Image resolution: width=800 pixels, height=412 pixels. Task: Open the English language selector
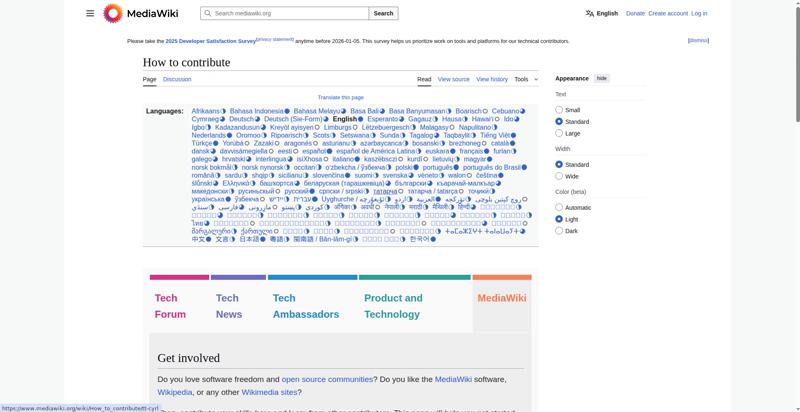coord(602,13)
